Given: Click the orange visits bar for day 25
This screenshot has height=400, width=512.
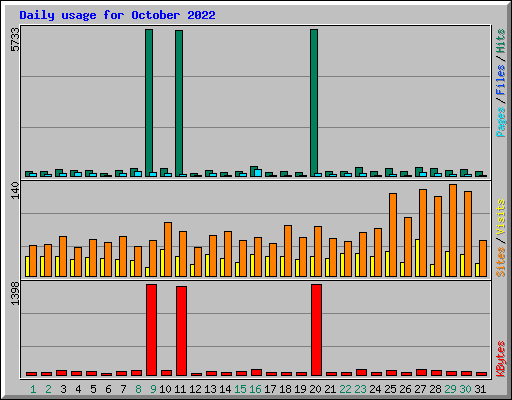Looking at the screenshot, I should click(x=393, y=235).
